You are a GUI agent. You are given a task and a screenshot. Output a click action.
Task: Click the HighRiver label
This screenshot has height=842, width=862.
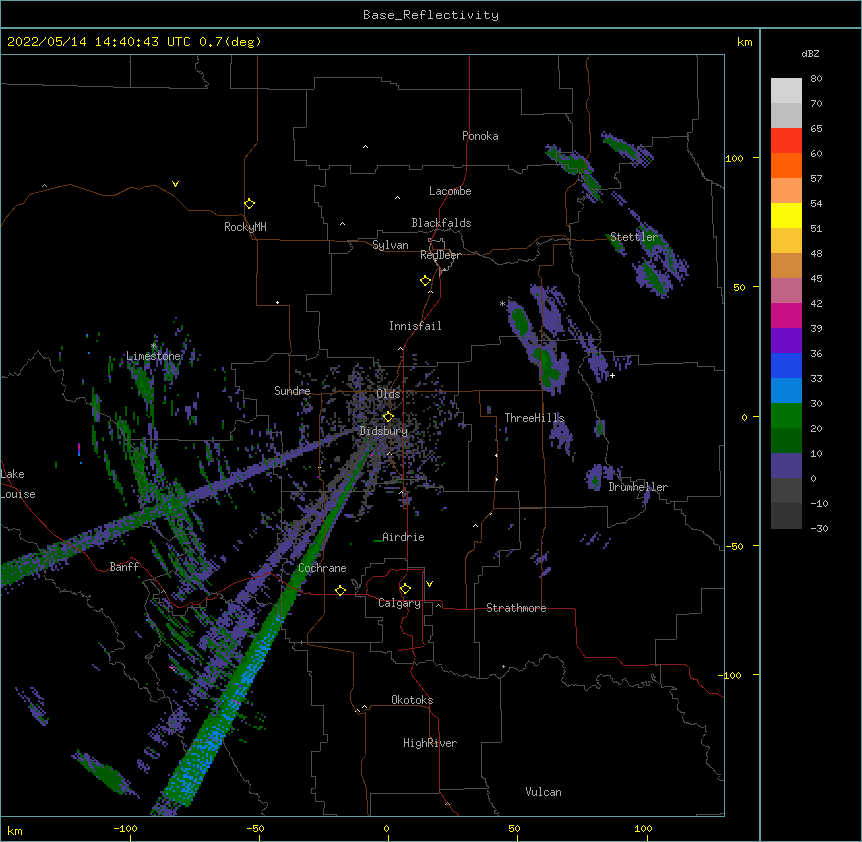coord(430,743)
